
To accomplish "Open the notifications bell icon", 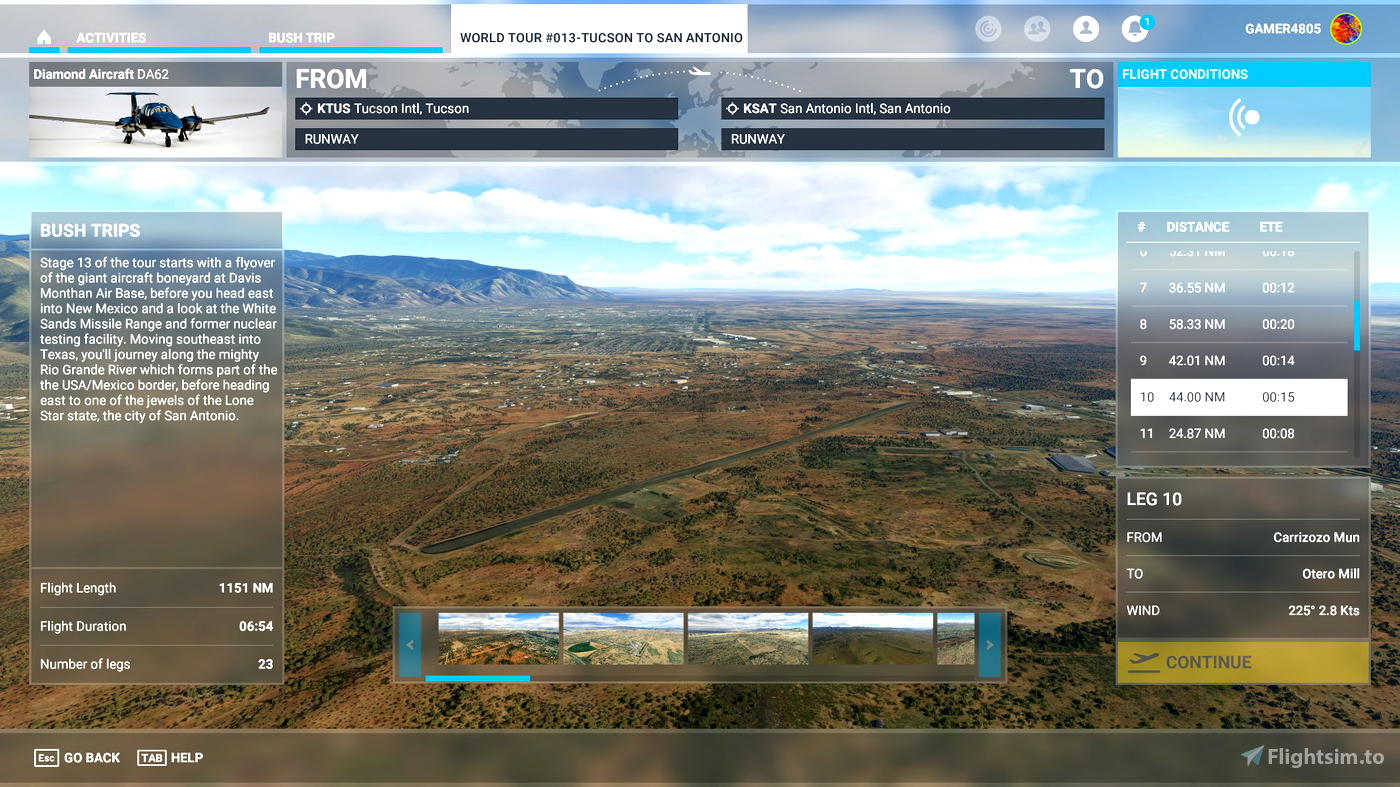I will point(1135,29).
